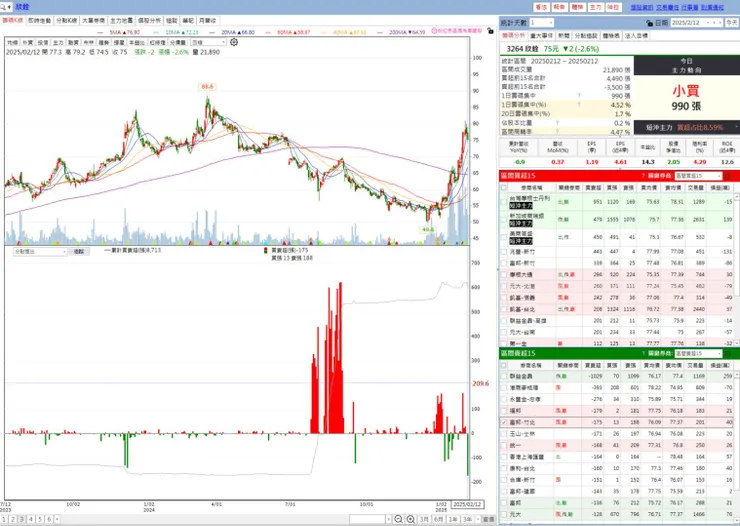Click the red 看法 button at top

[541, 7]
